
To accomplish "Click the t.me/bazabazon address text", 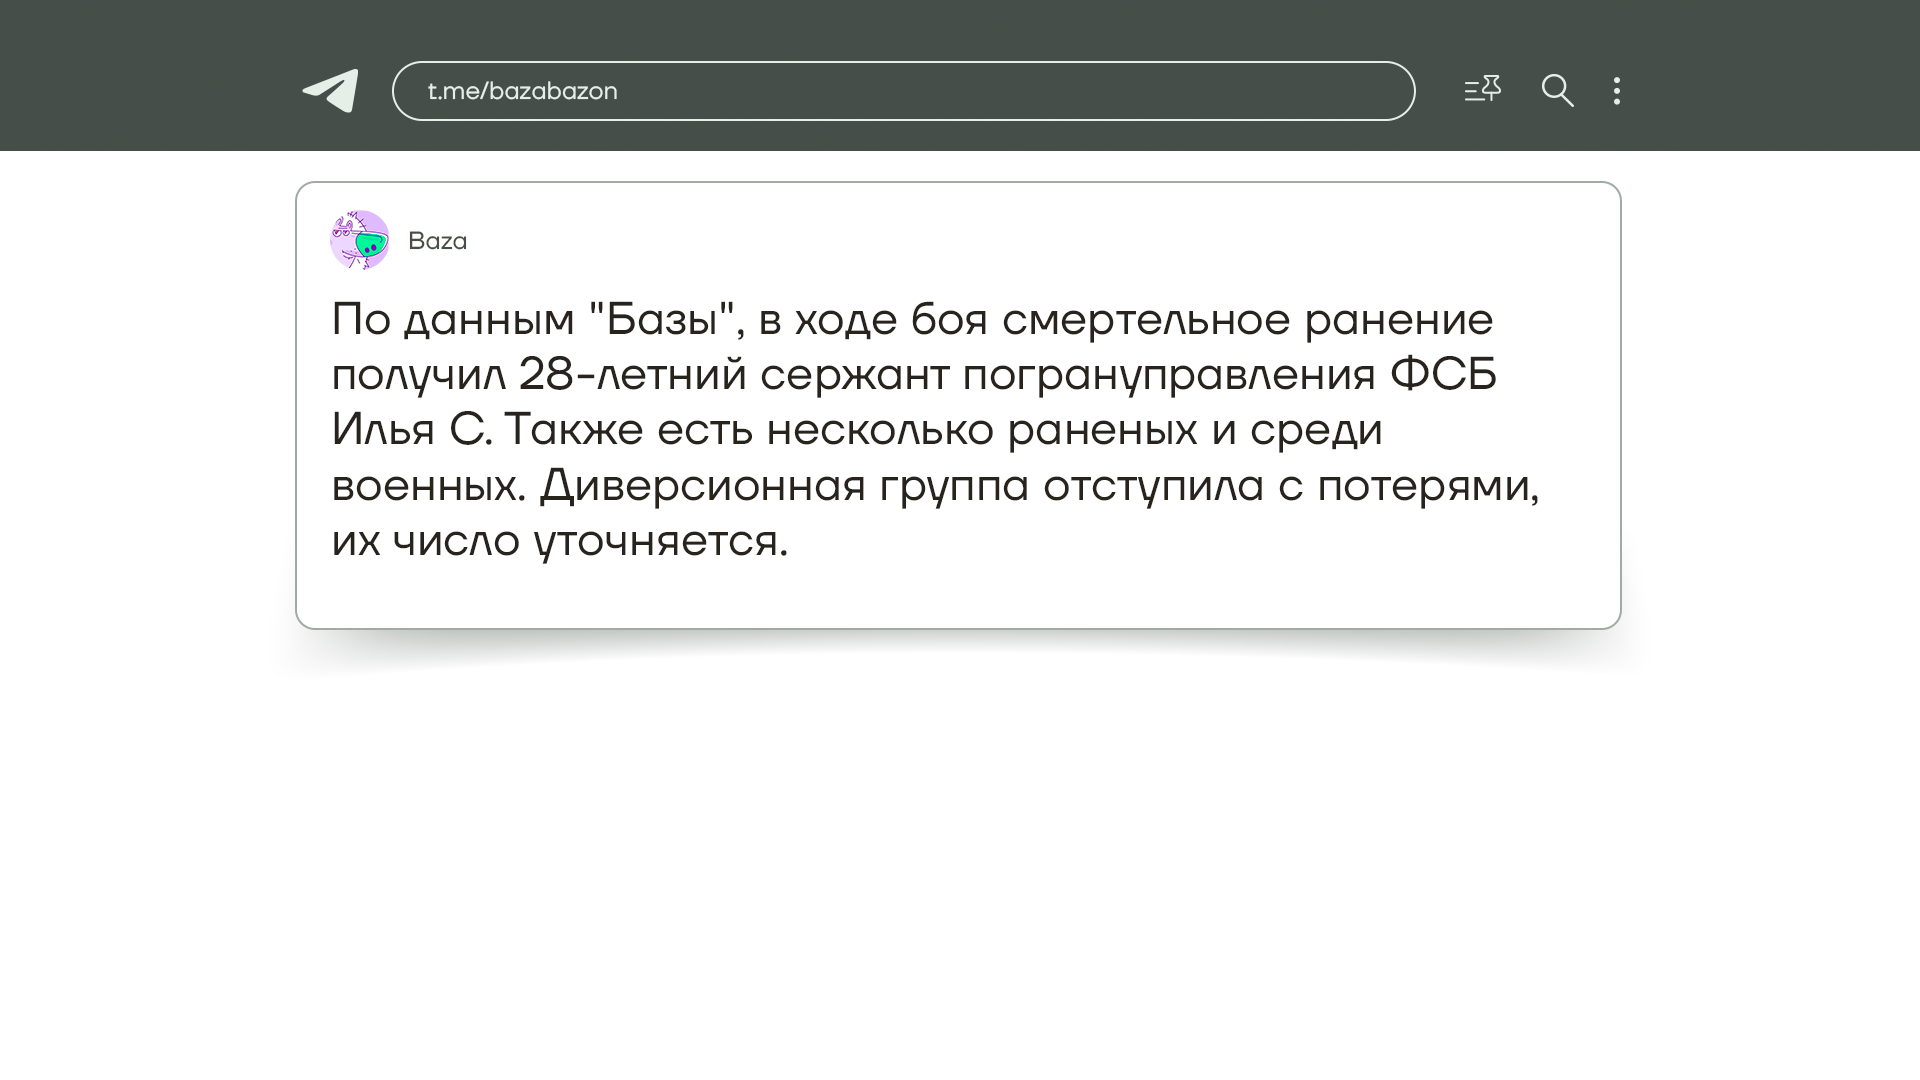I will pyautogui.click(x=522, y=91).
